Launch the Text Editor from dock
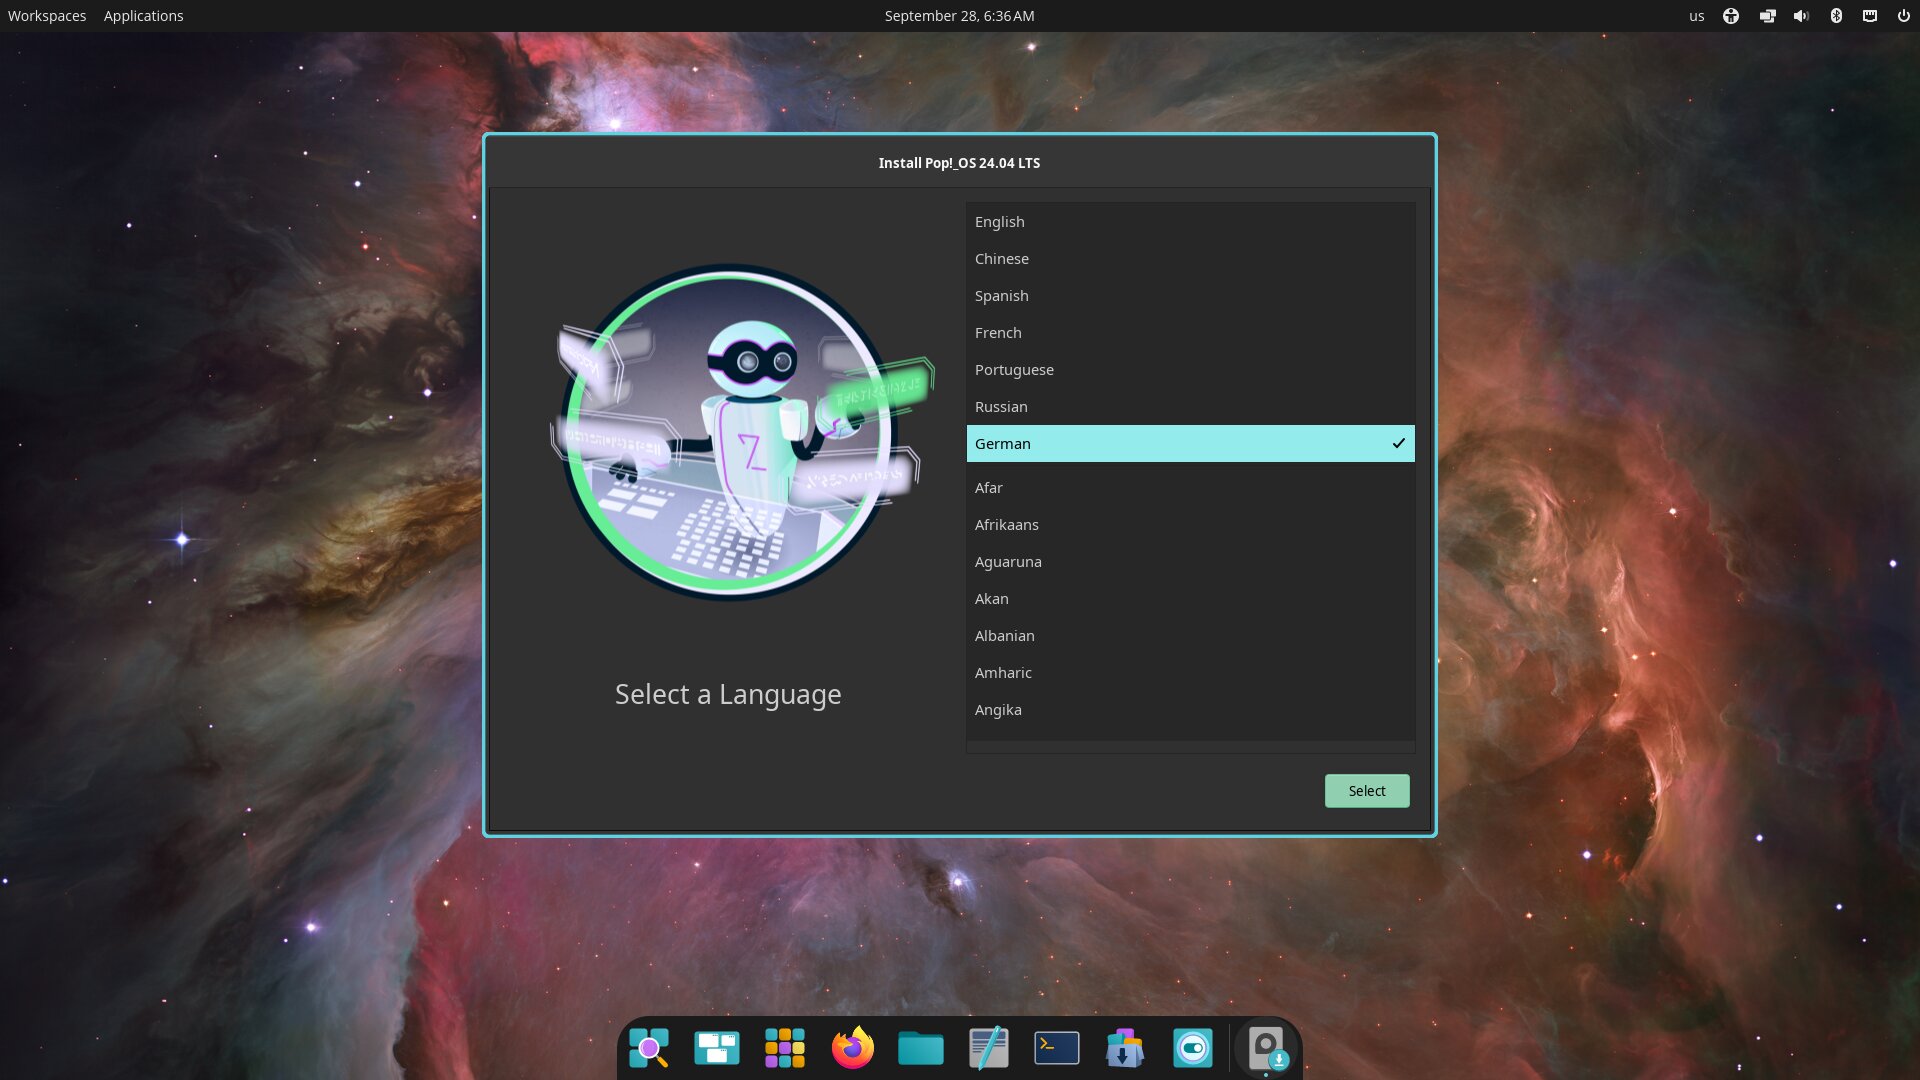The width and height of the screenshot is (1920, 1080). [x=989, y=1048]
